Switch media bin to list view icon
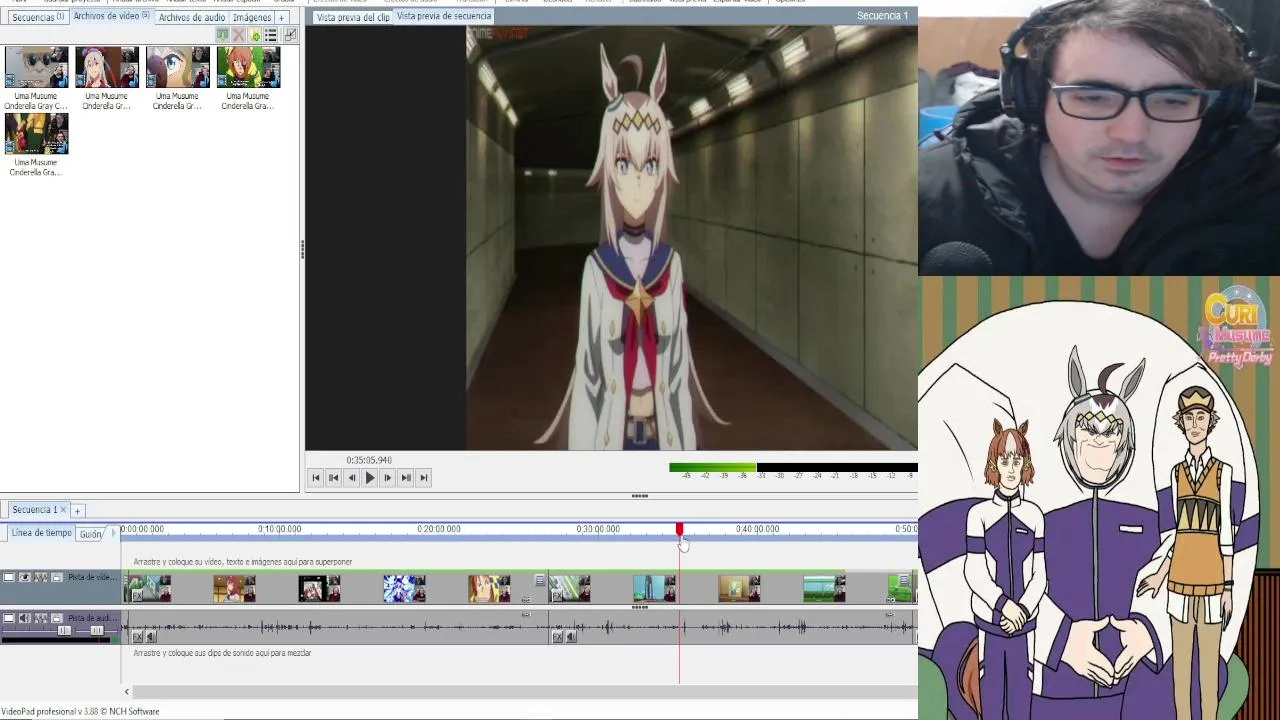 pos(271,35)
